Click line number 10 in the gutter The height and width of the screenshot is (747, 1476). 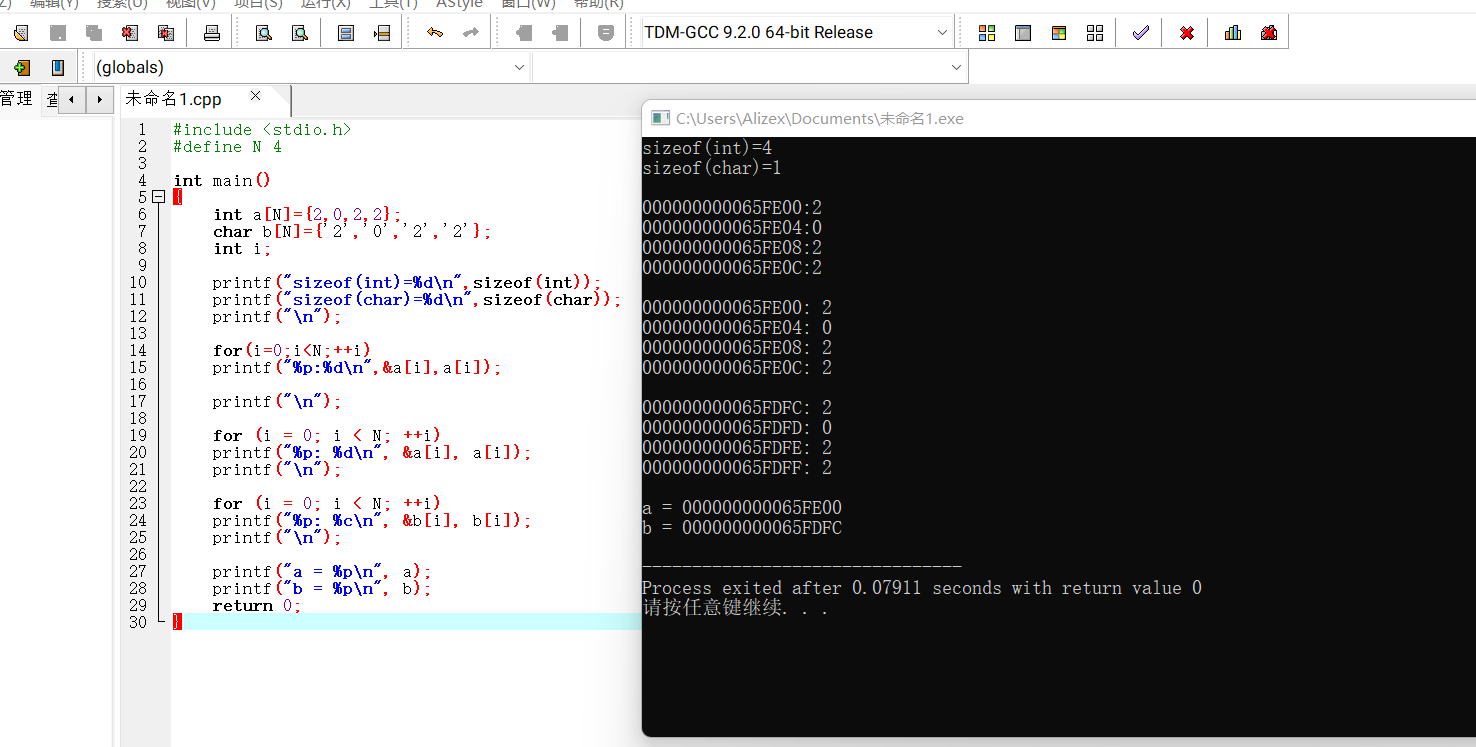(137, 283)
